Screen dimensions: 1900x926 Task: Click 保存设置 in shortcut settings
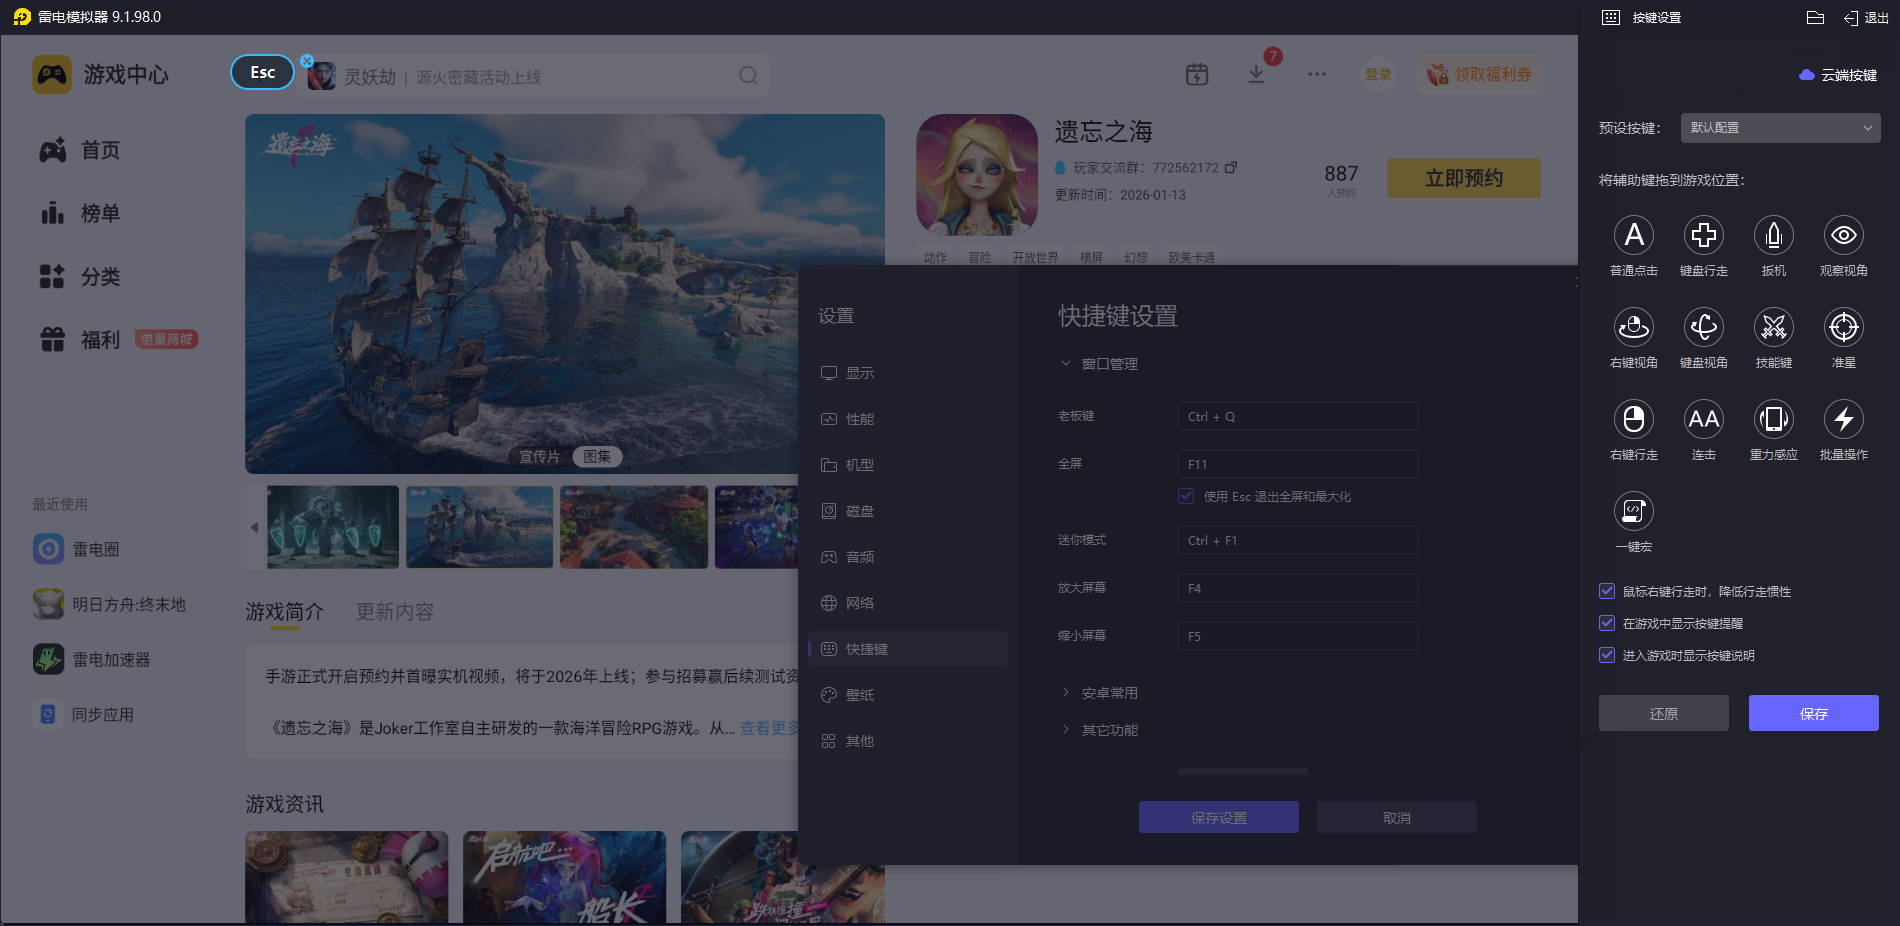pyautogui.click(x=1219, y=817)
